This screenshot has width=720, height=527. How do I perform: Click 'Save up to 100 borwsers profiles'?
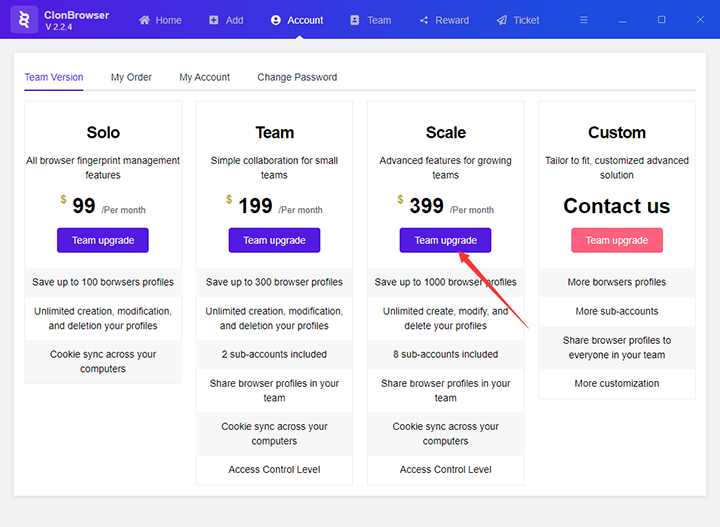(x=103, y=282)
